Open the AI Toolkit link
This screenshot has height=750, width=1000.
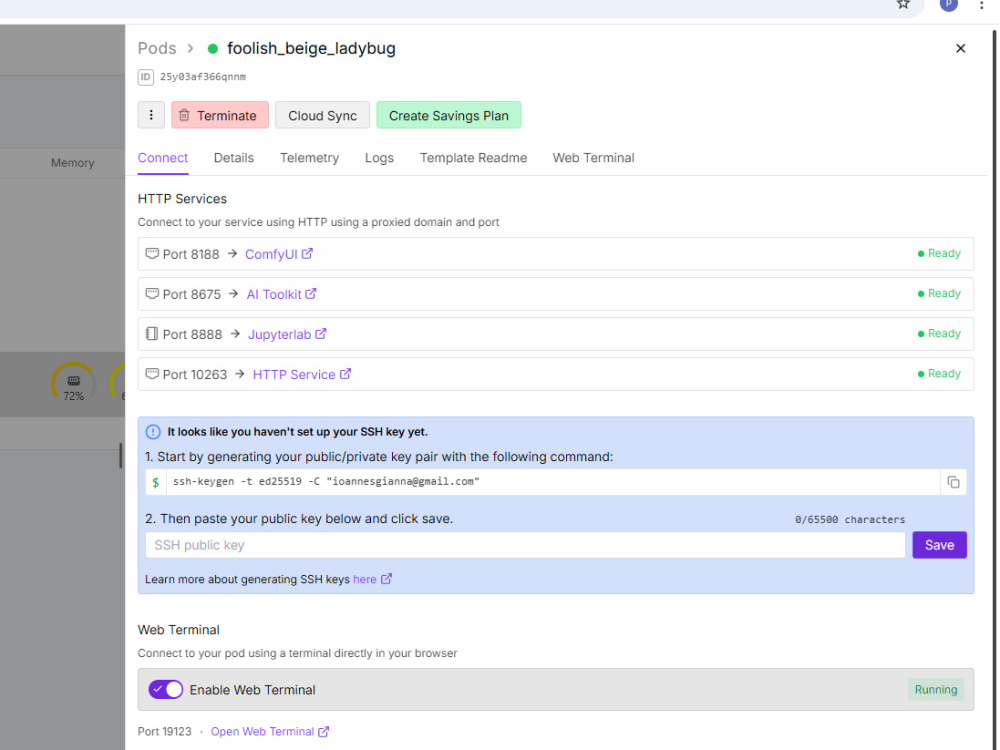click(x=274, y=295)
